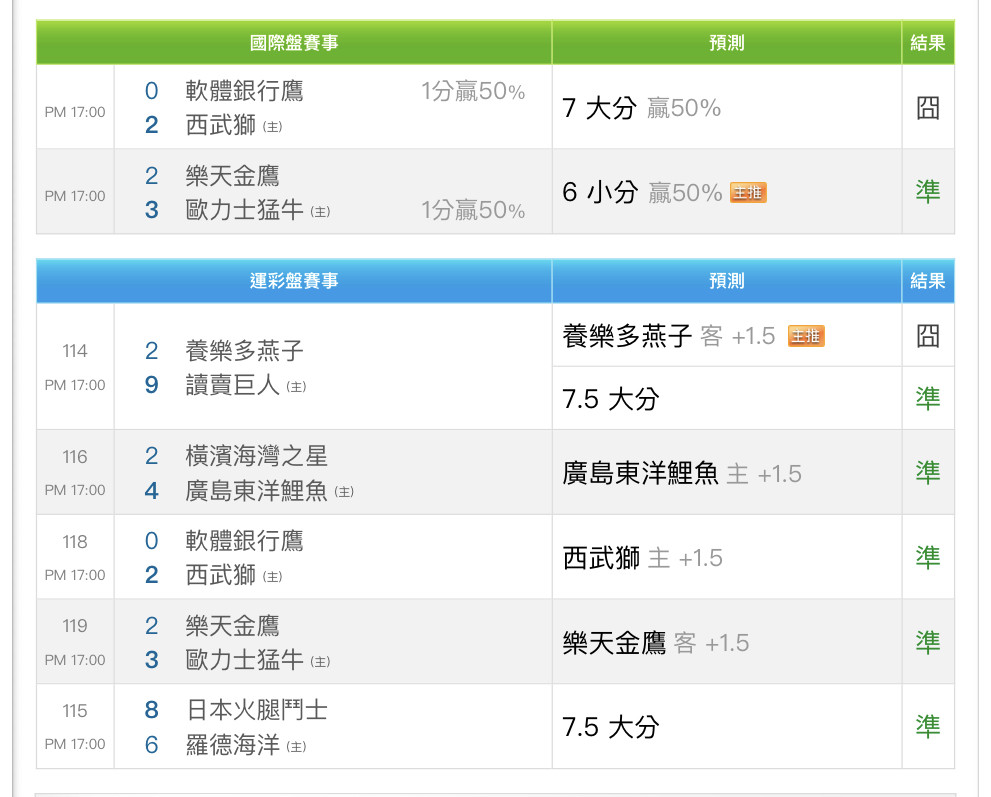Viewport: 991px width, 797px height.
Task: Click game number 116
Action: click(x=75, y=457)
